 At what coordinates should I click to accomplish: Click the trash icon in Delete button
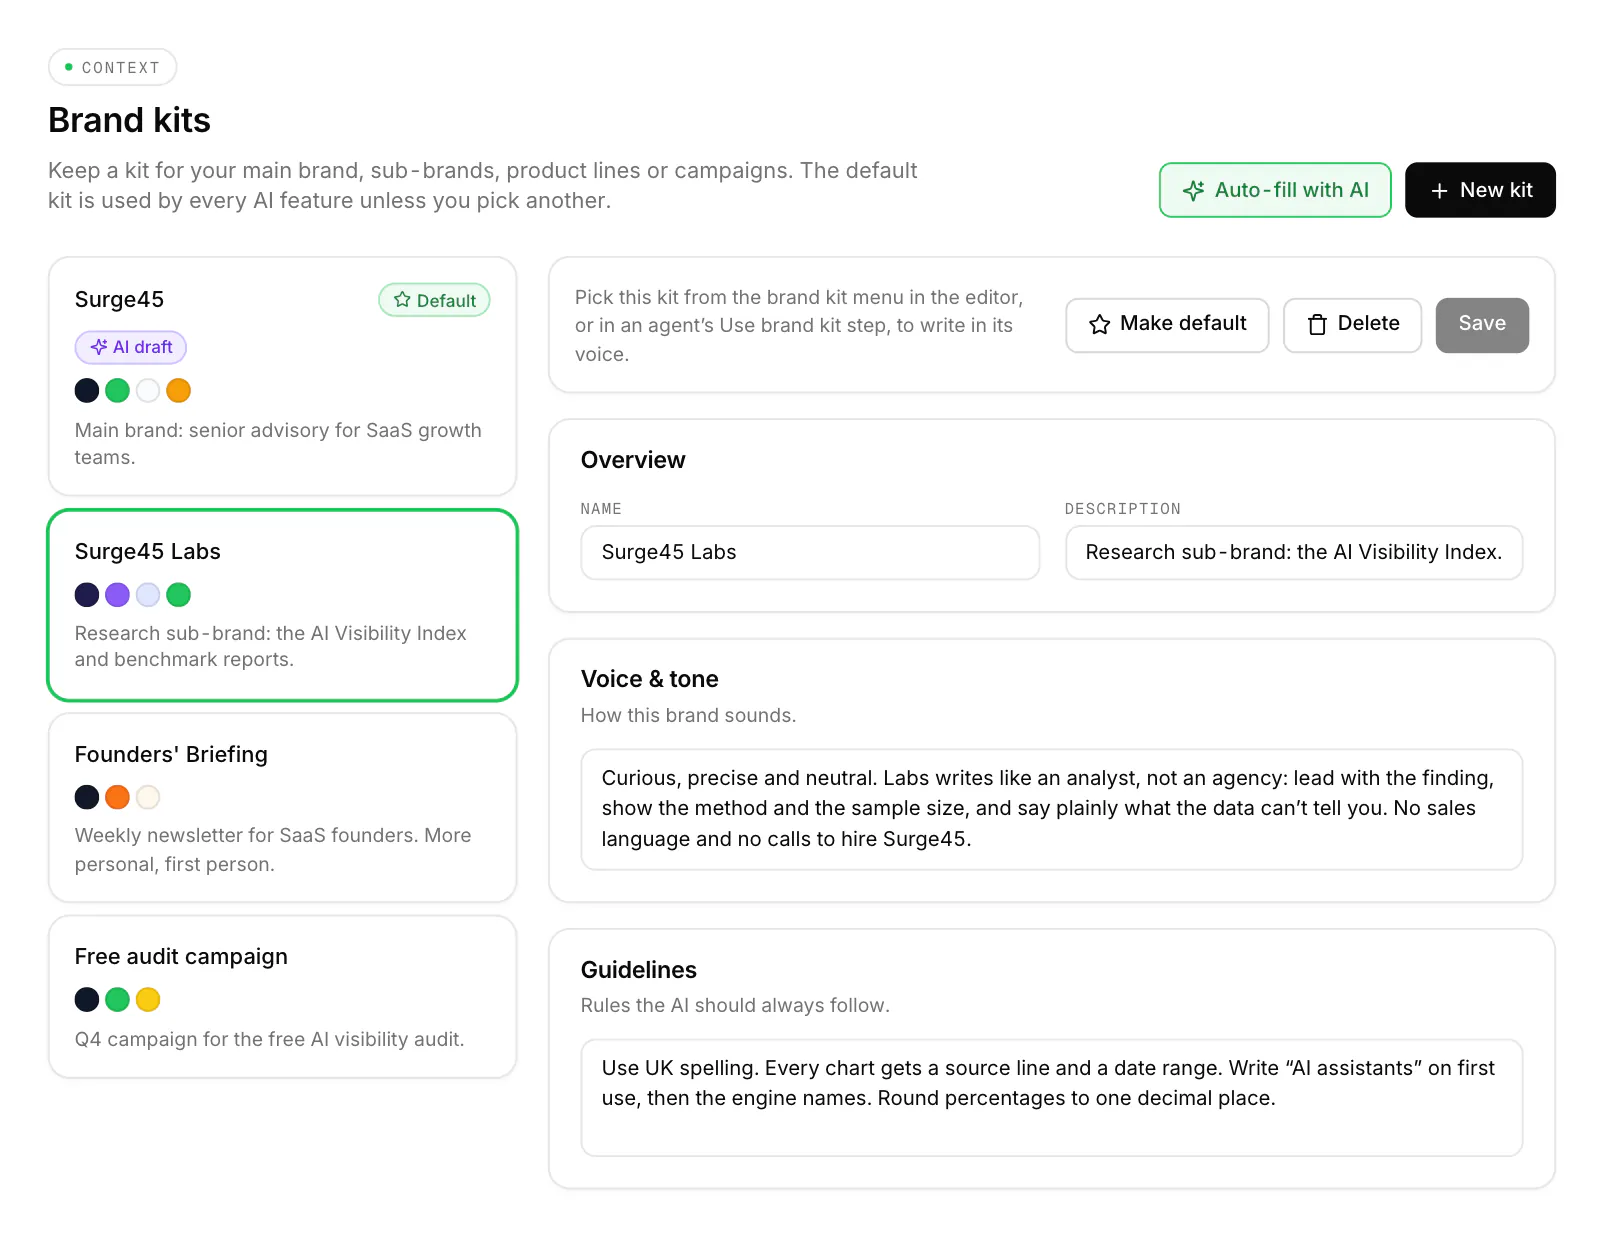click(x=1317, y=324)
